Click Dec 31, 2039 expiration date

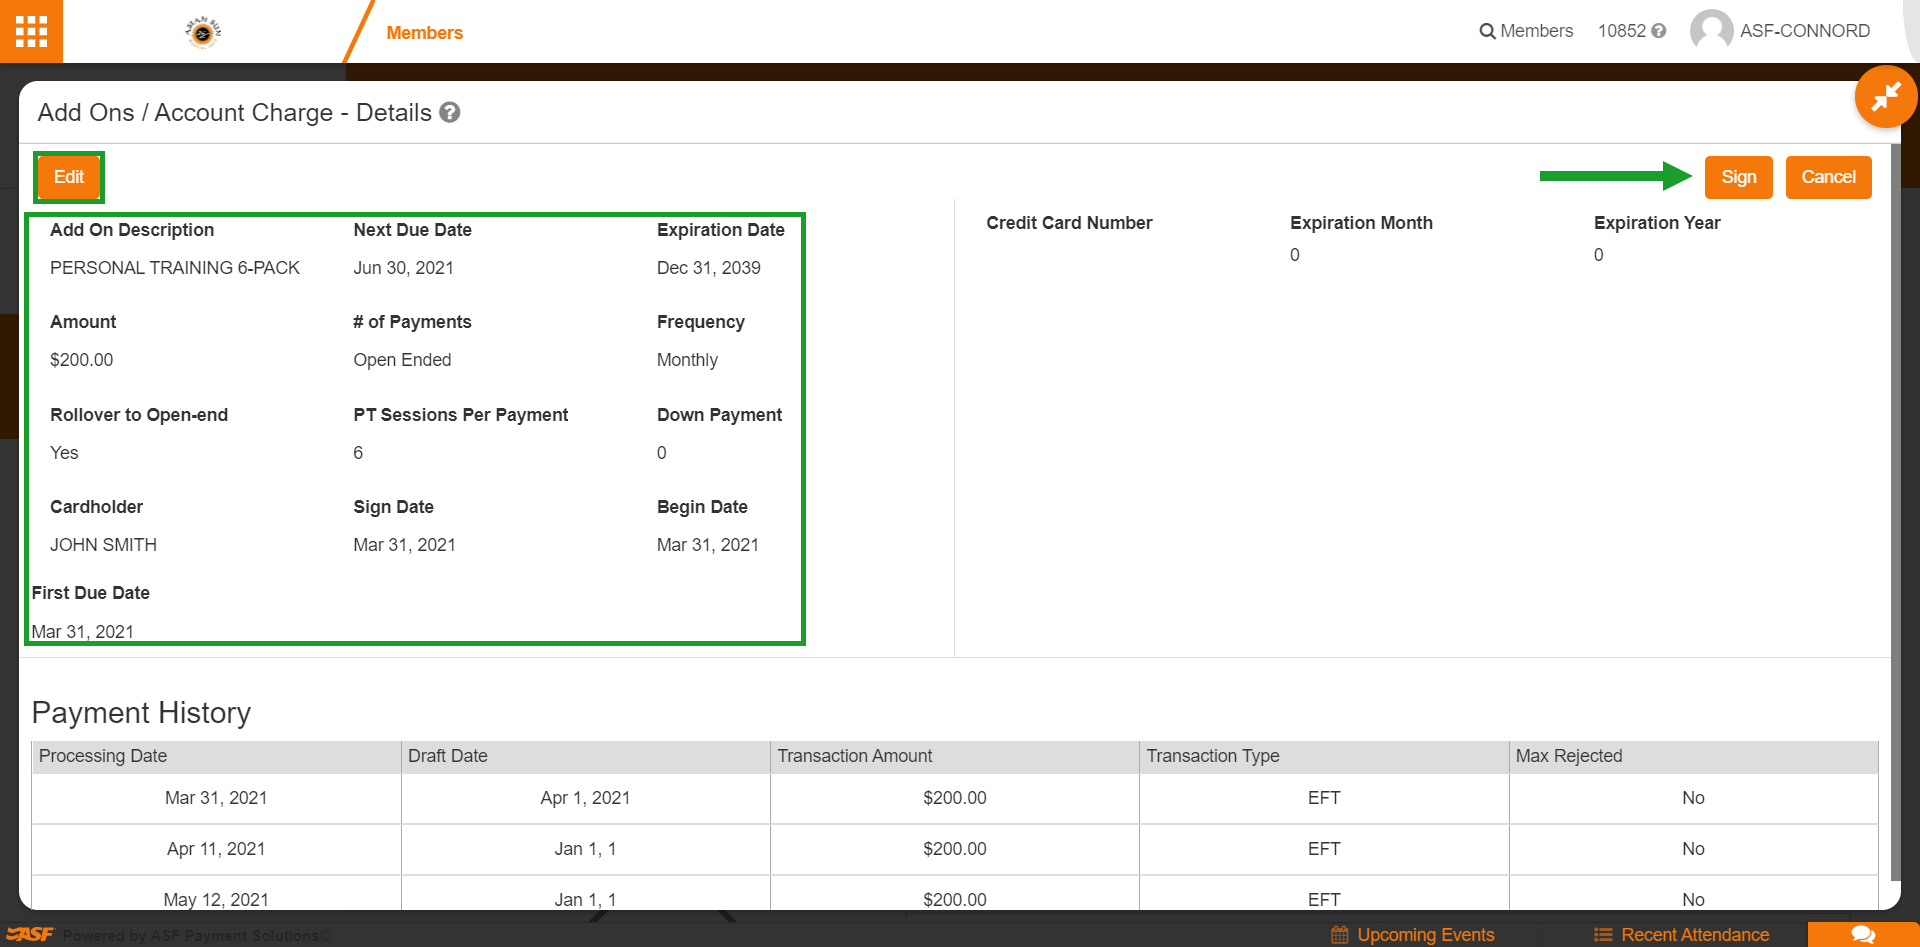point(708,268)
